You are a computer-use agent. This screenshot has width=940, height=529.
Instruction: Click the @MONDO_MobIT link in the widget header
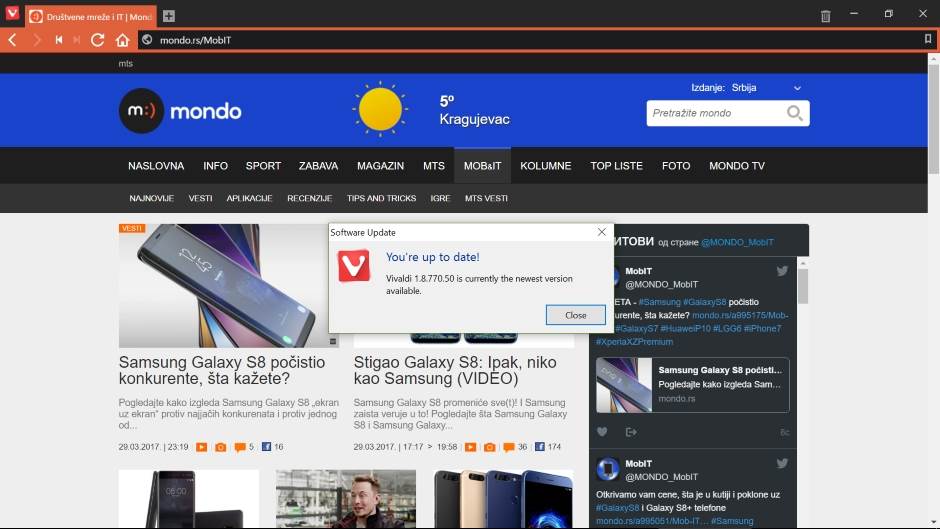tap(737, 242)
